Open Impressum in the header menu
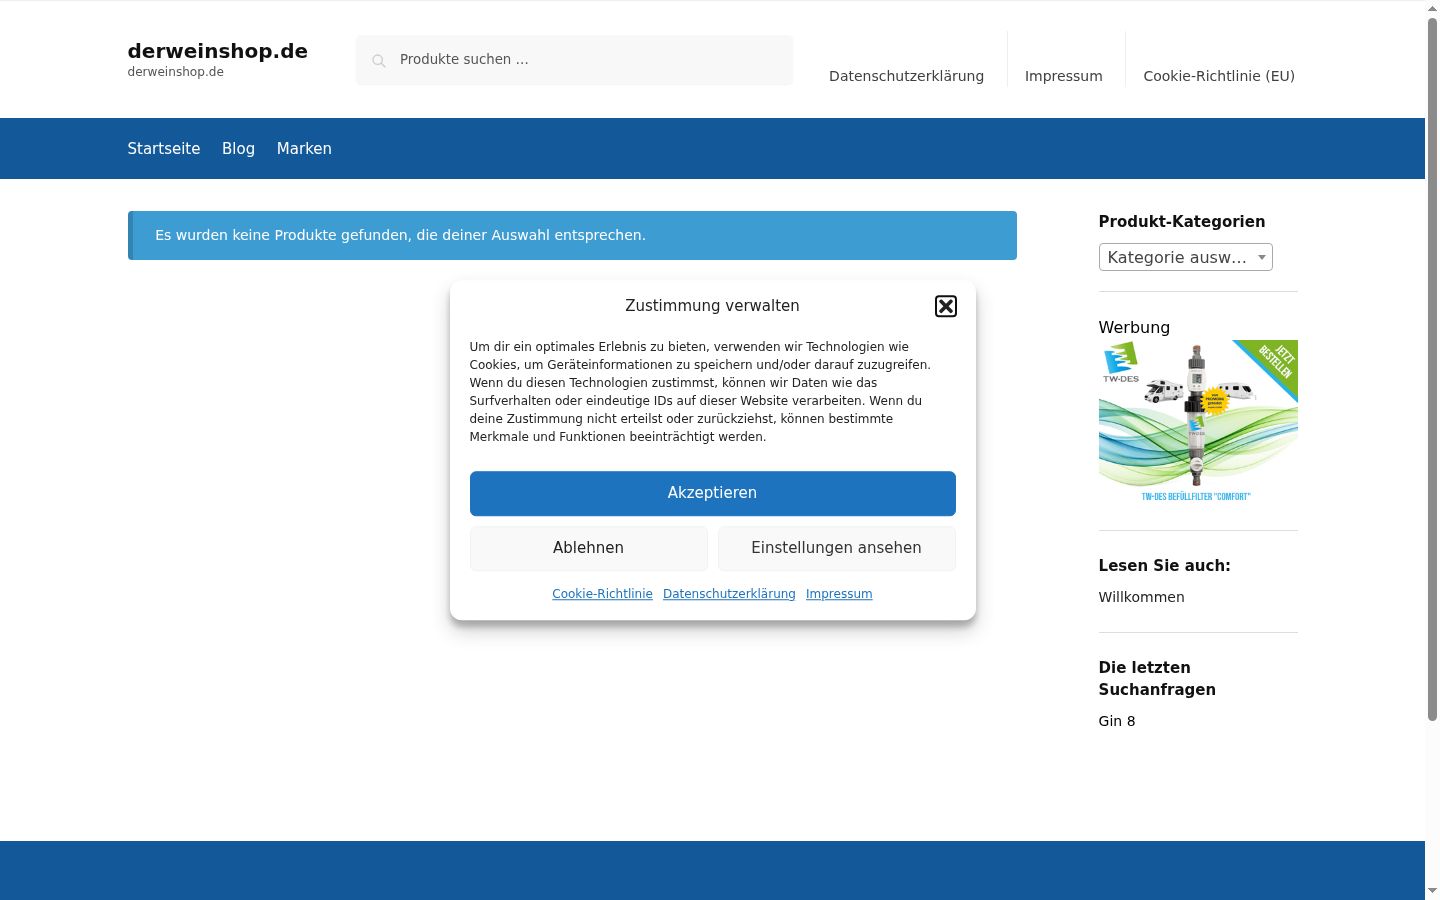 pos(1063,76)
